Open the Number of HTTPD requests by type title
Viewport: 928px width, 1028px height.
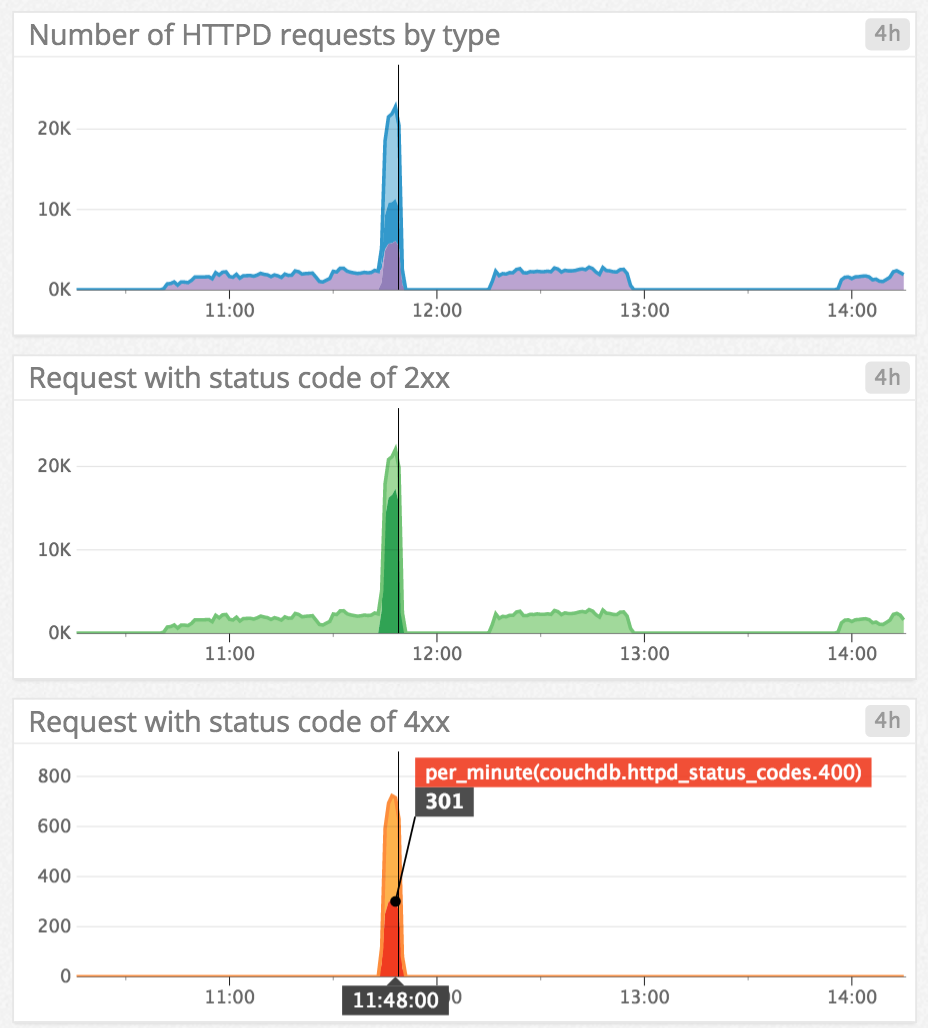pos(265,34)
